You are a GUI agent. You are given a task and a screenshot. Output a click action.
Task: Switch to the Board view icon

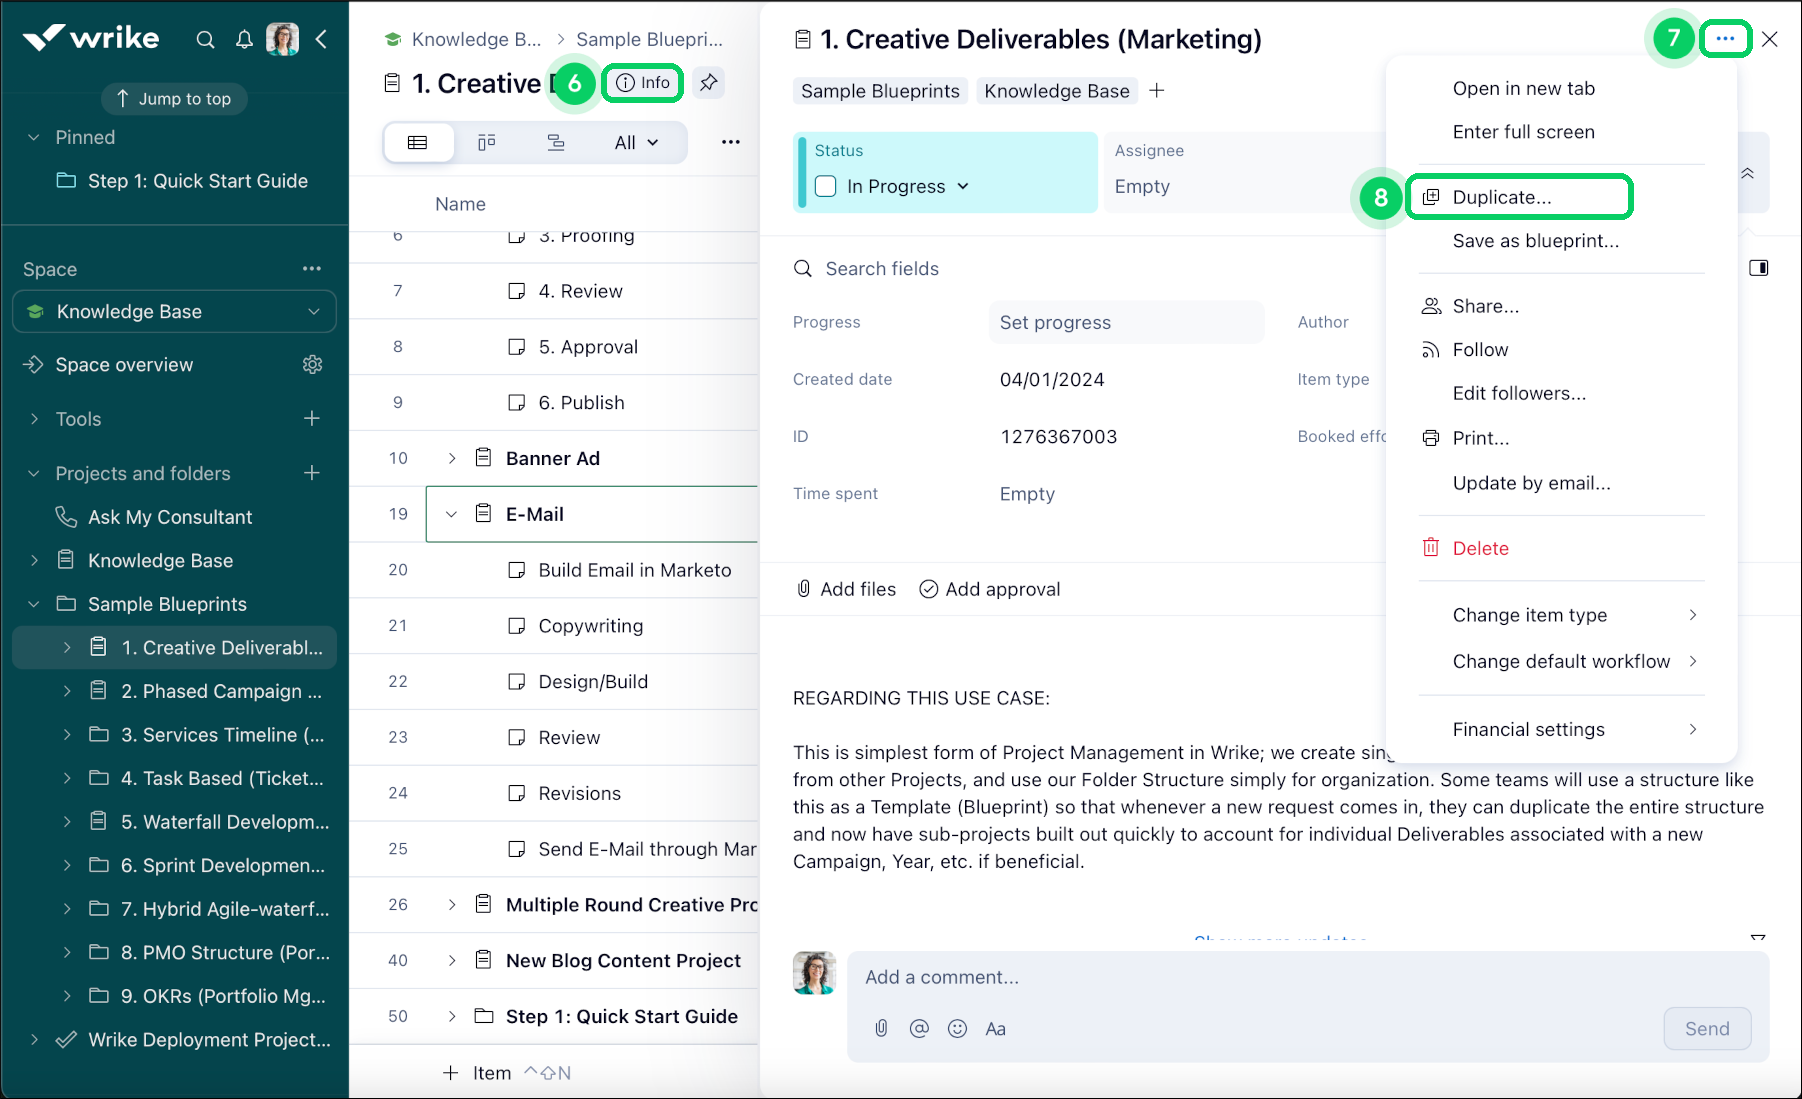[x=487, y=142]
